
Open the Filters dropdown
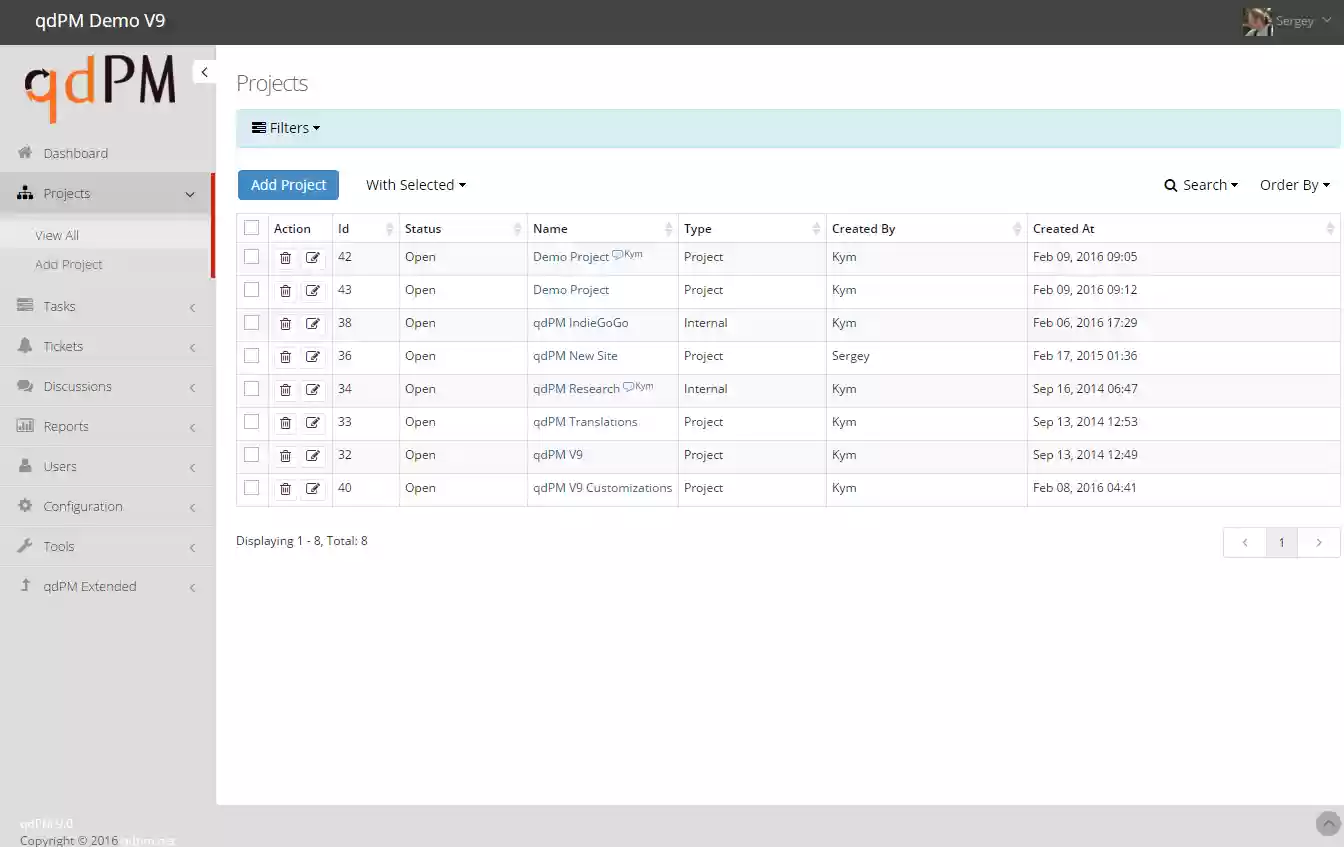click(x=286, y=127)
